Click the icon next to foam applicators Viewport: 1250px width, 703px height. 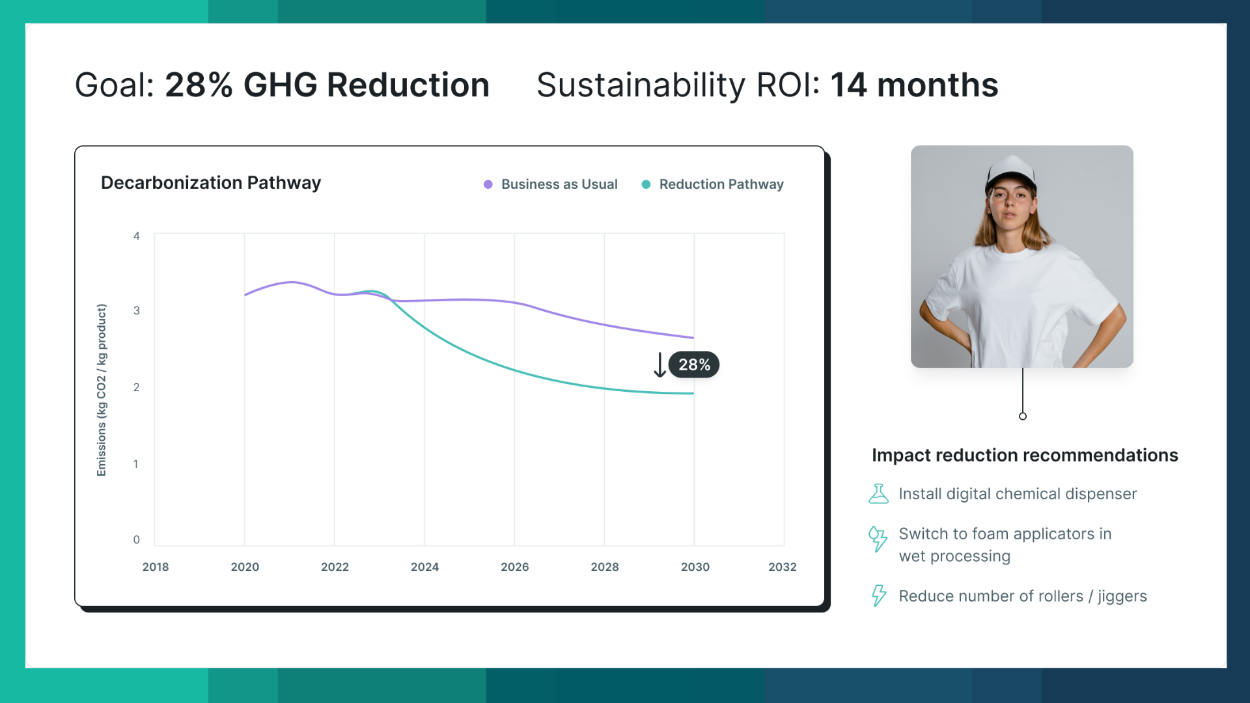coord(878,540)
